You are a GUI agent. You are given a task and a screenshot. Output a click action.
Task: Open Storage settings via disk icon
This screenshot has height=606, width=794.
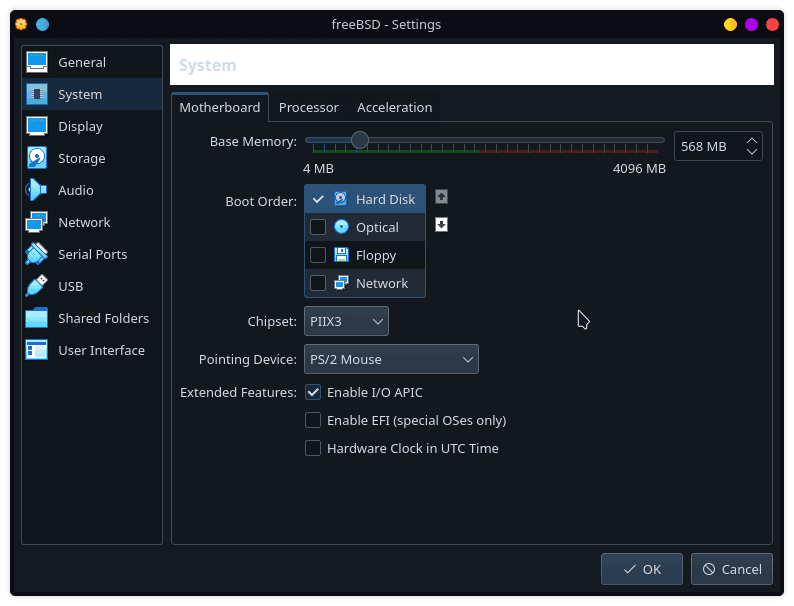pos(37,158)
